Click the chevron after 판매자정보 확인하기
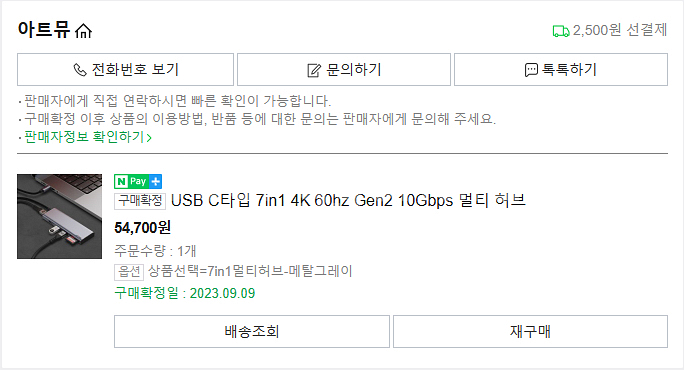The width and height of the screenshot is (684, 370). 149,138
